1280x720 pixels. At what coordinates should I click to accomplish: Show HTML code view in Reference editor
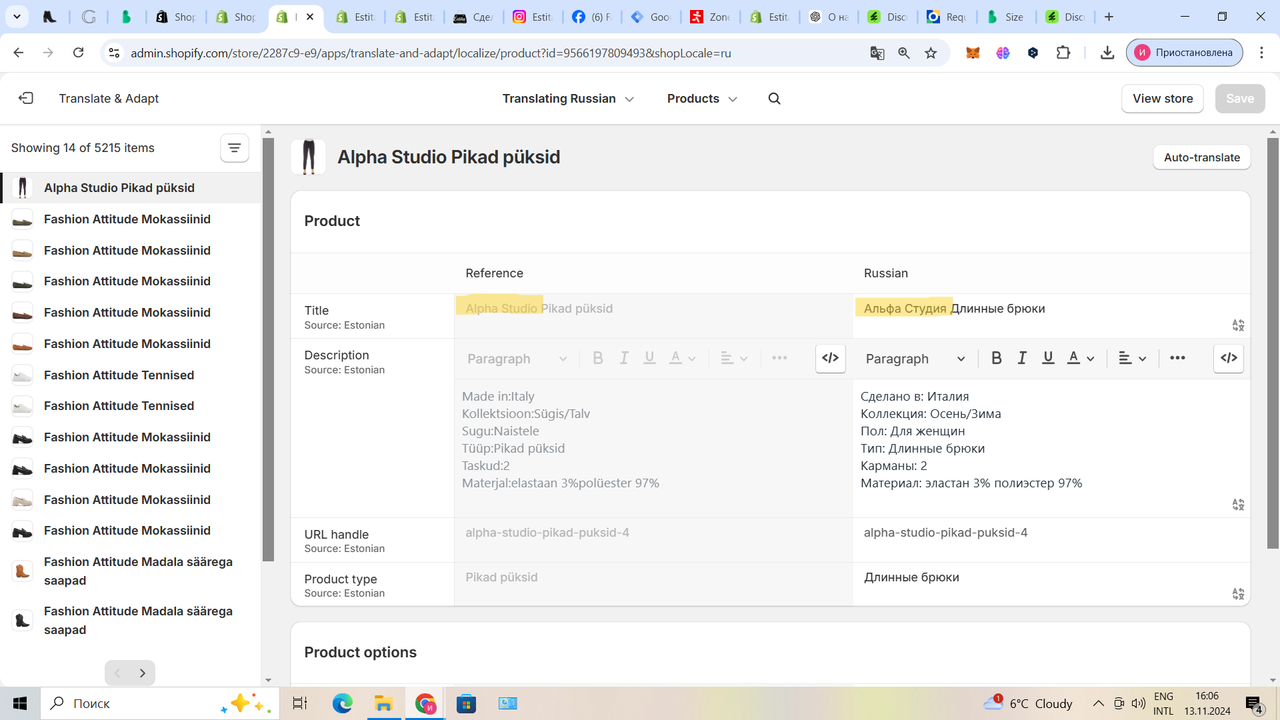830,358
